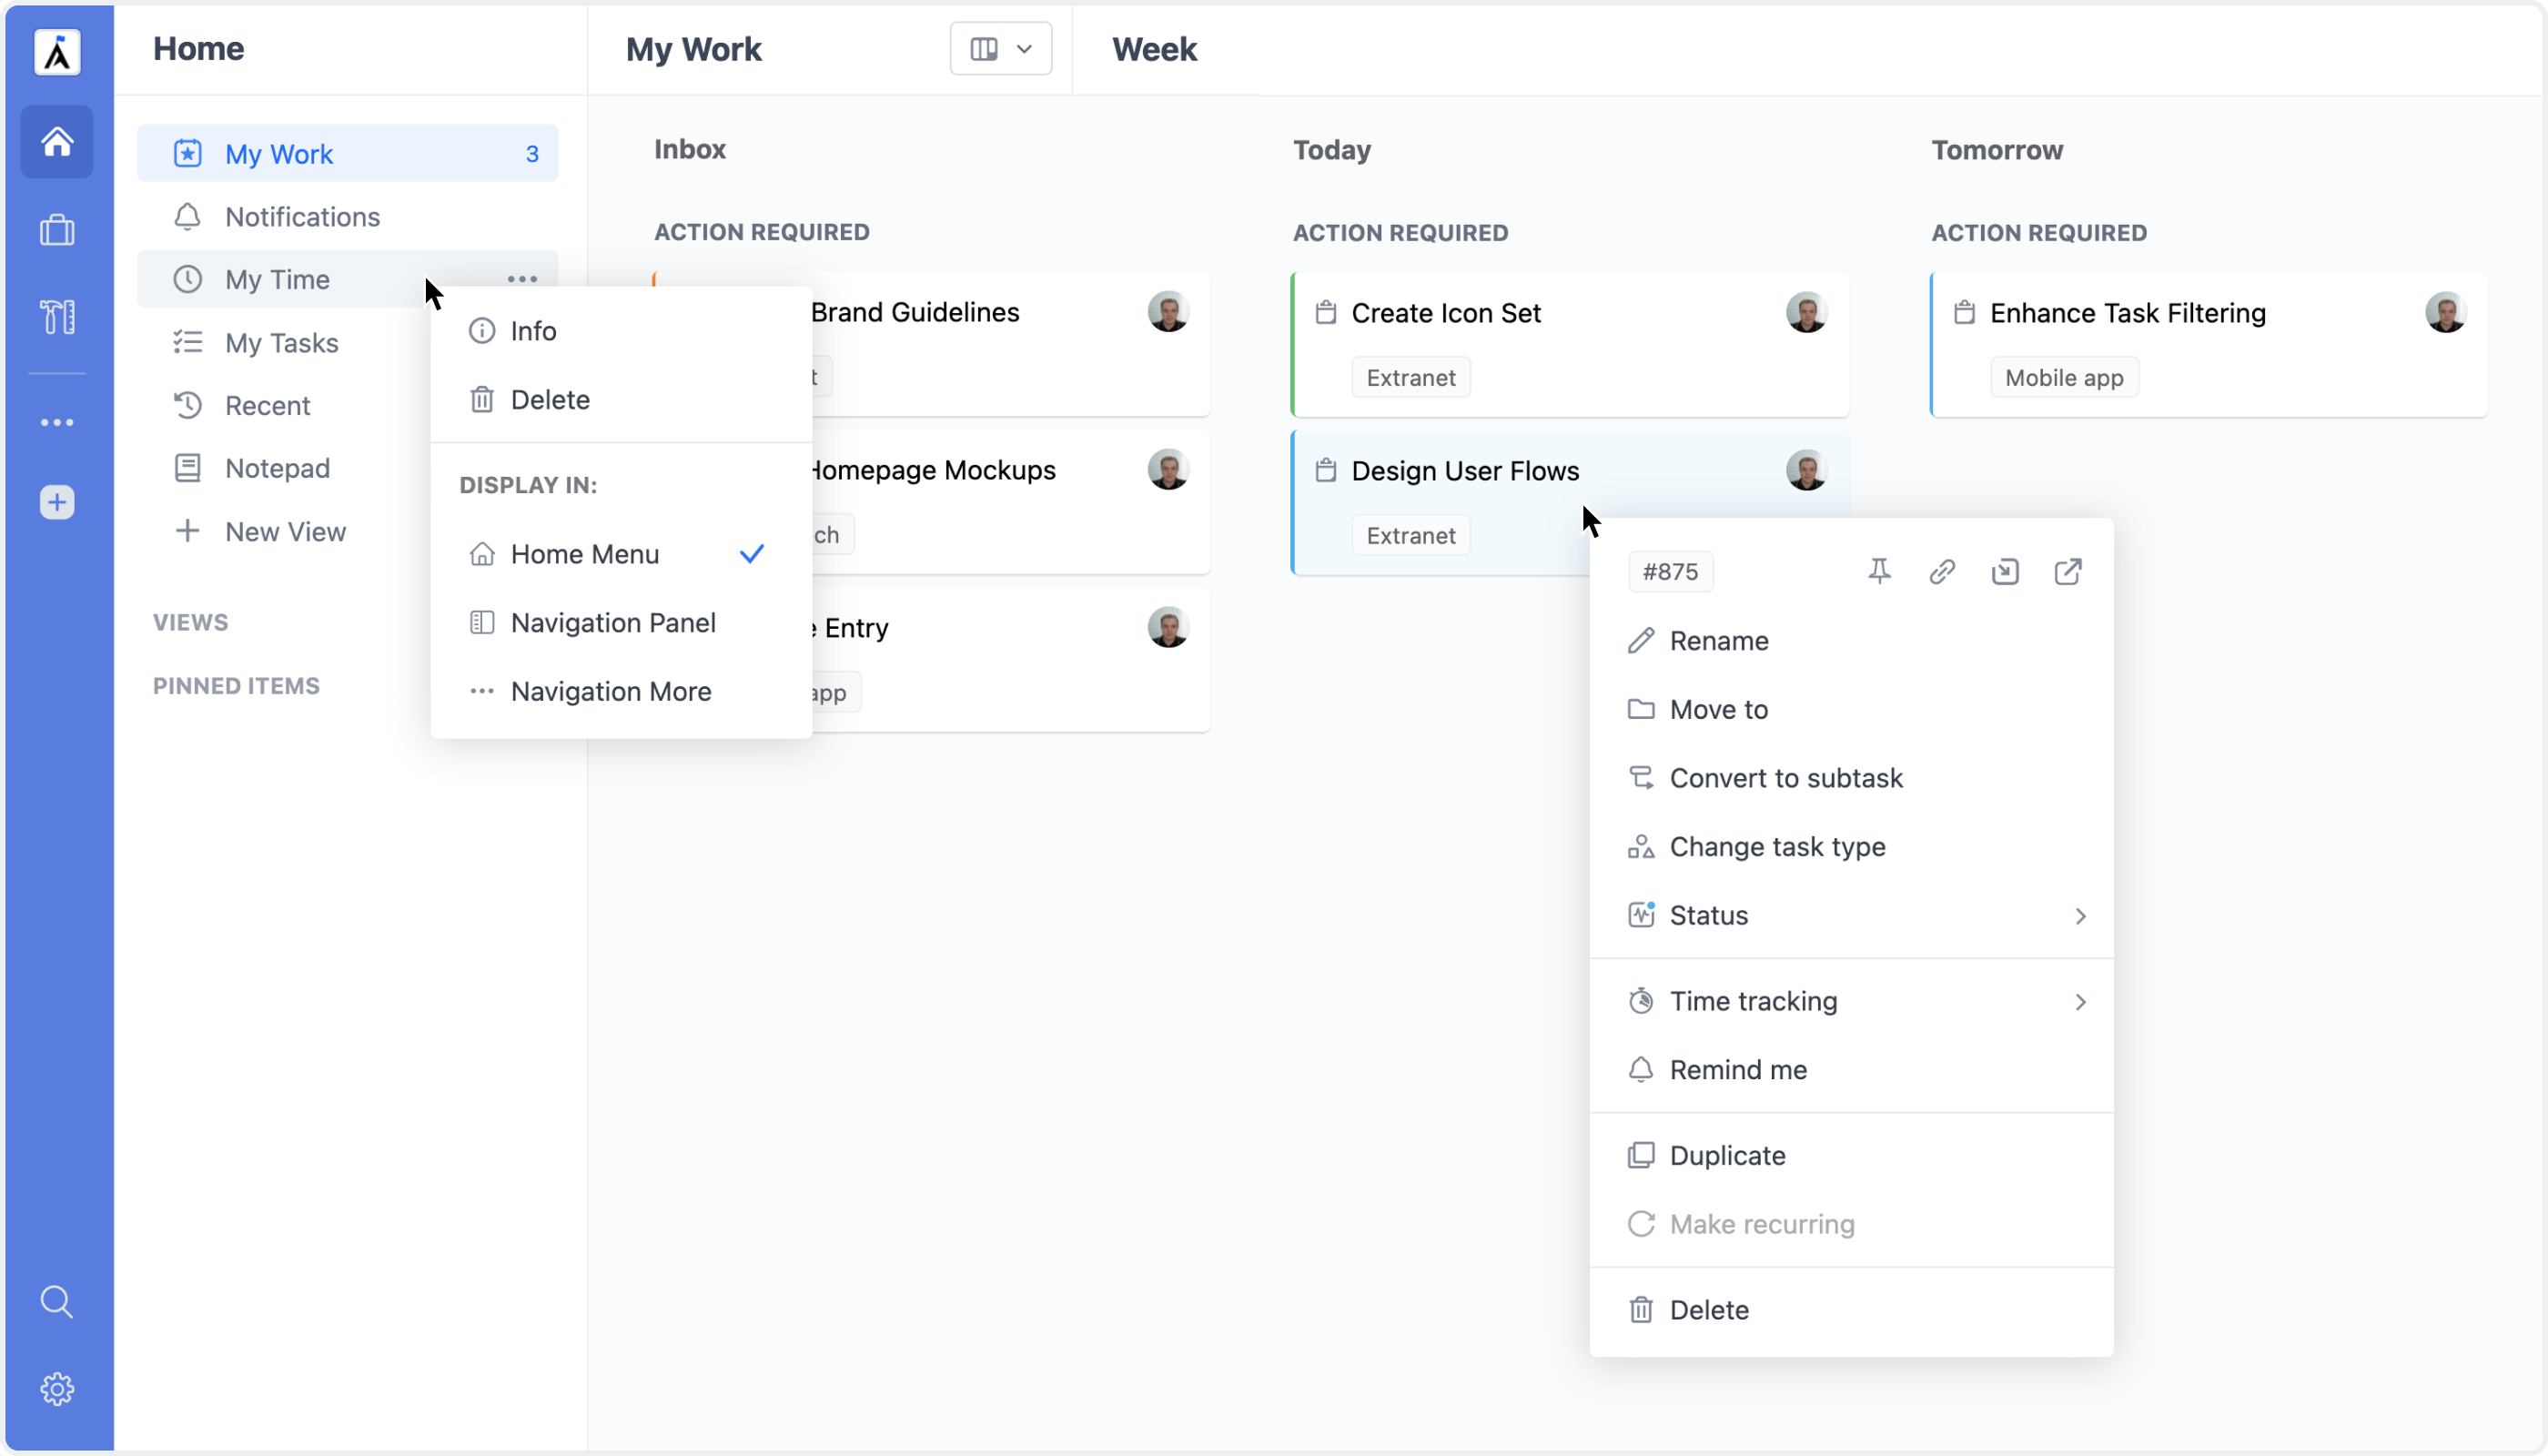Toggle Navigation More display option
The height and width of the screenshot is (1456, 2548).
click(611, 692)
